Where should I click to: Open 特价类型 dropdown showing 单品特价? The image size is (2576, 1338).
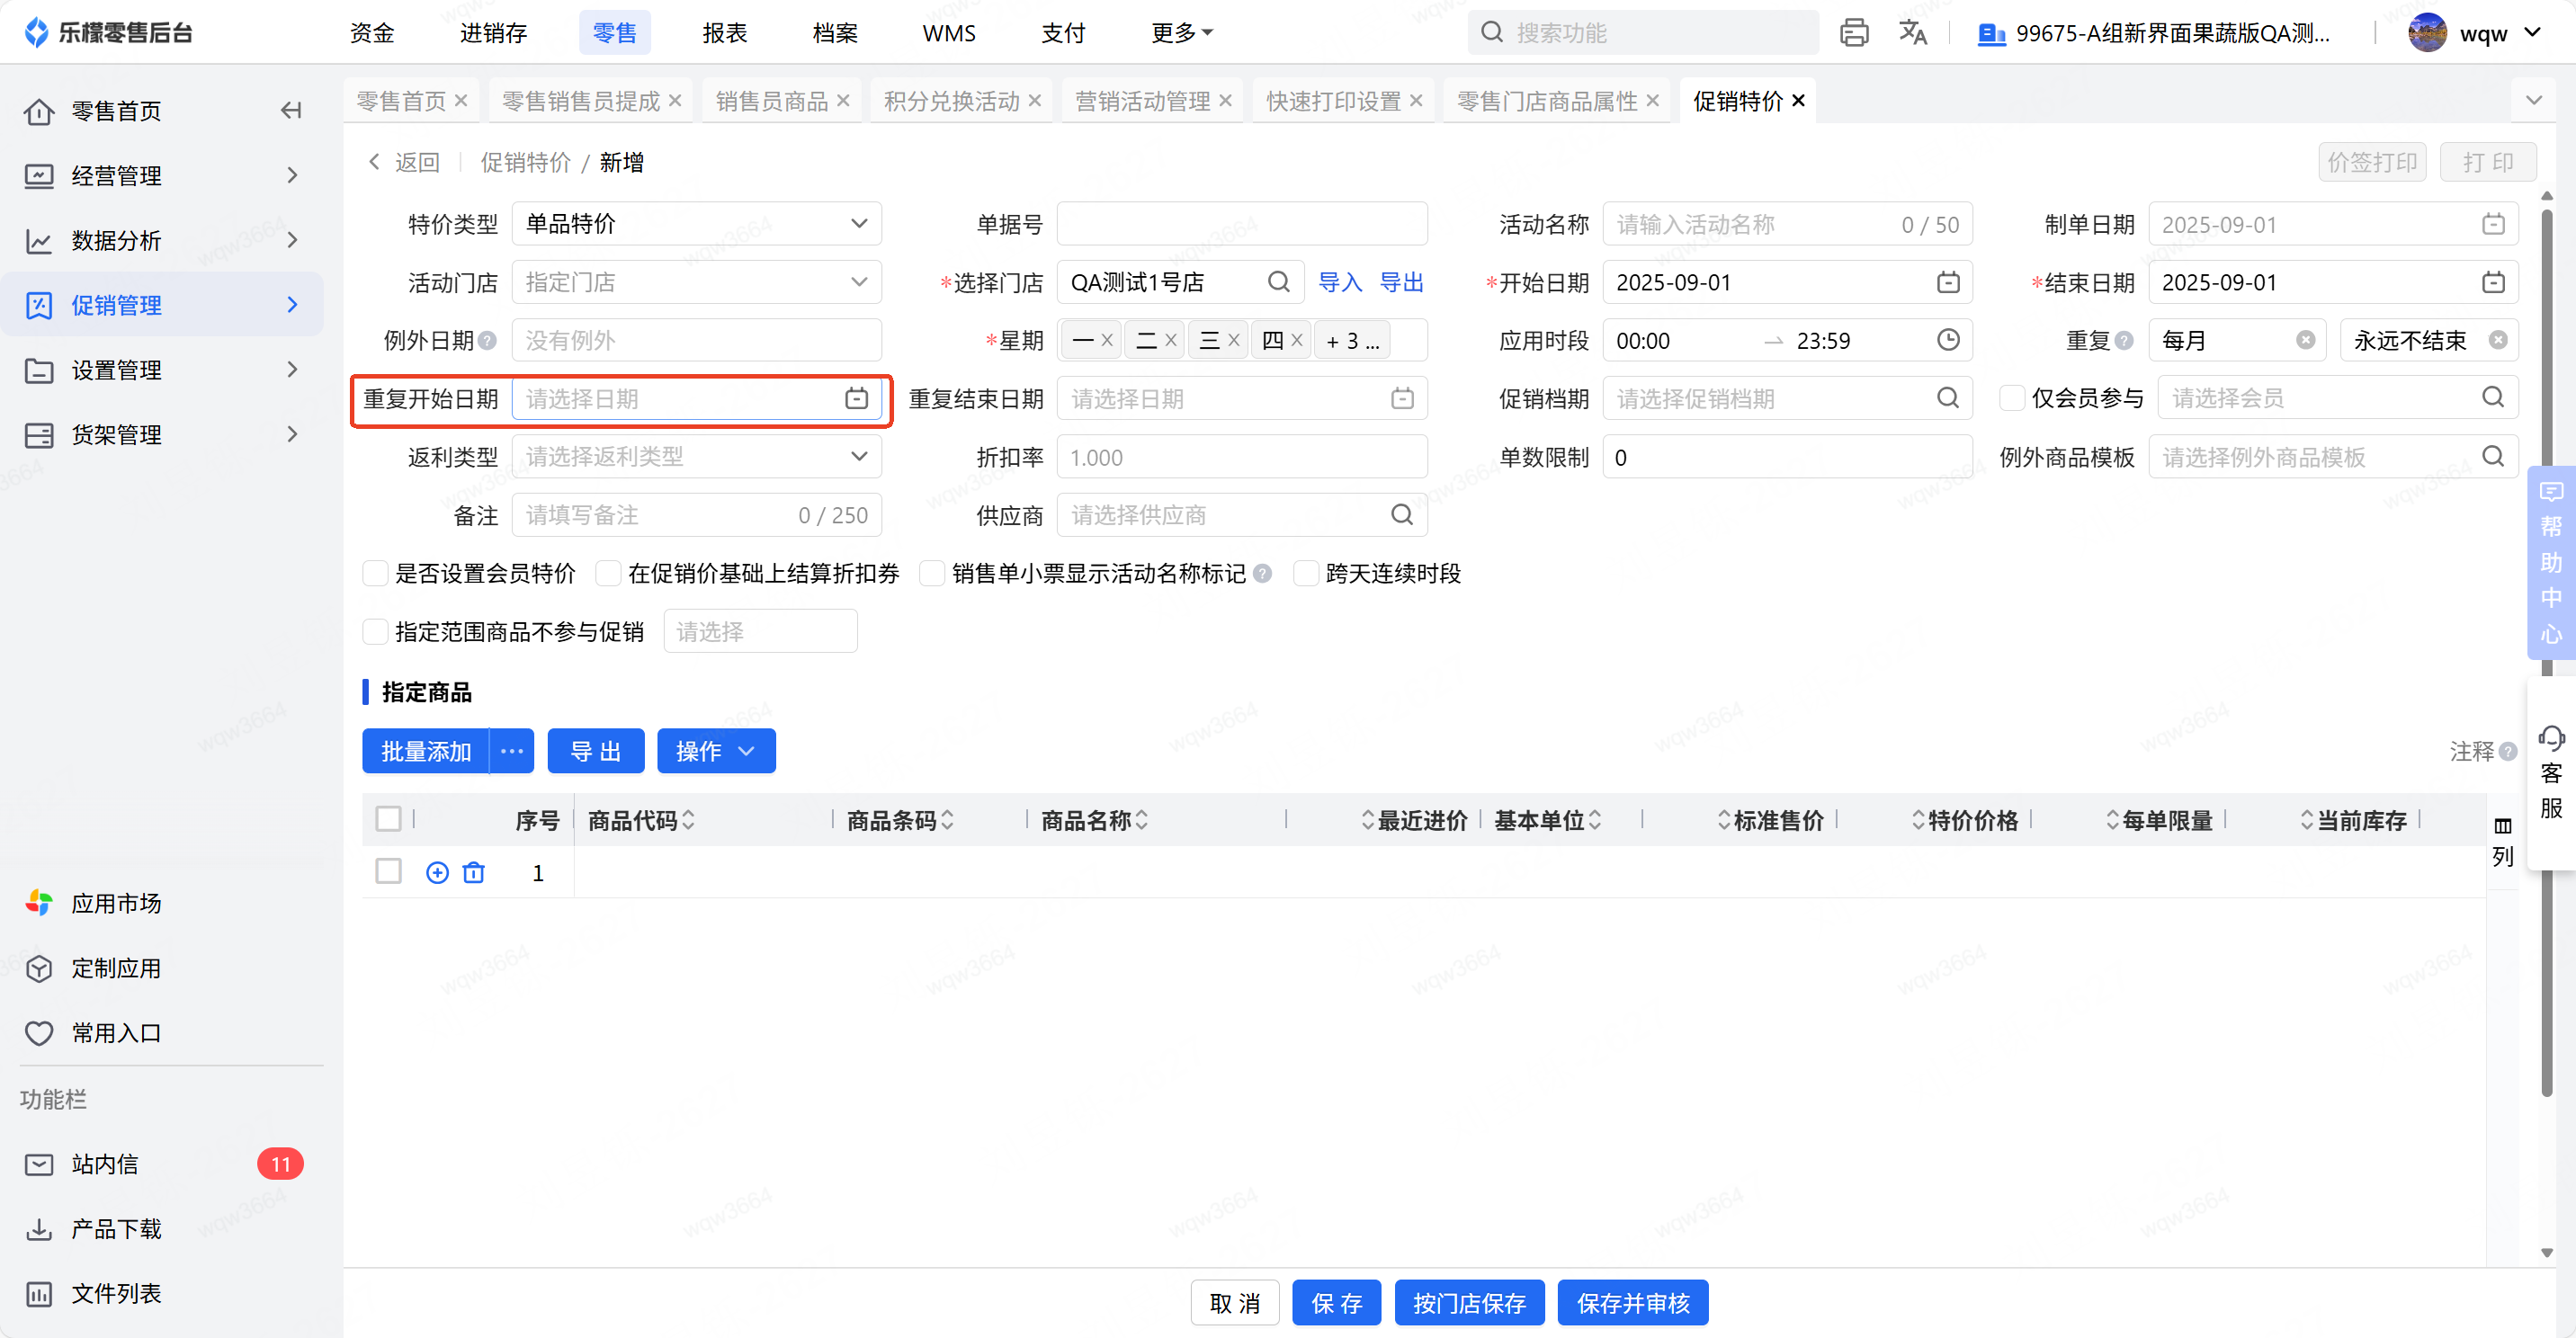[x=697, y=225]
